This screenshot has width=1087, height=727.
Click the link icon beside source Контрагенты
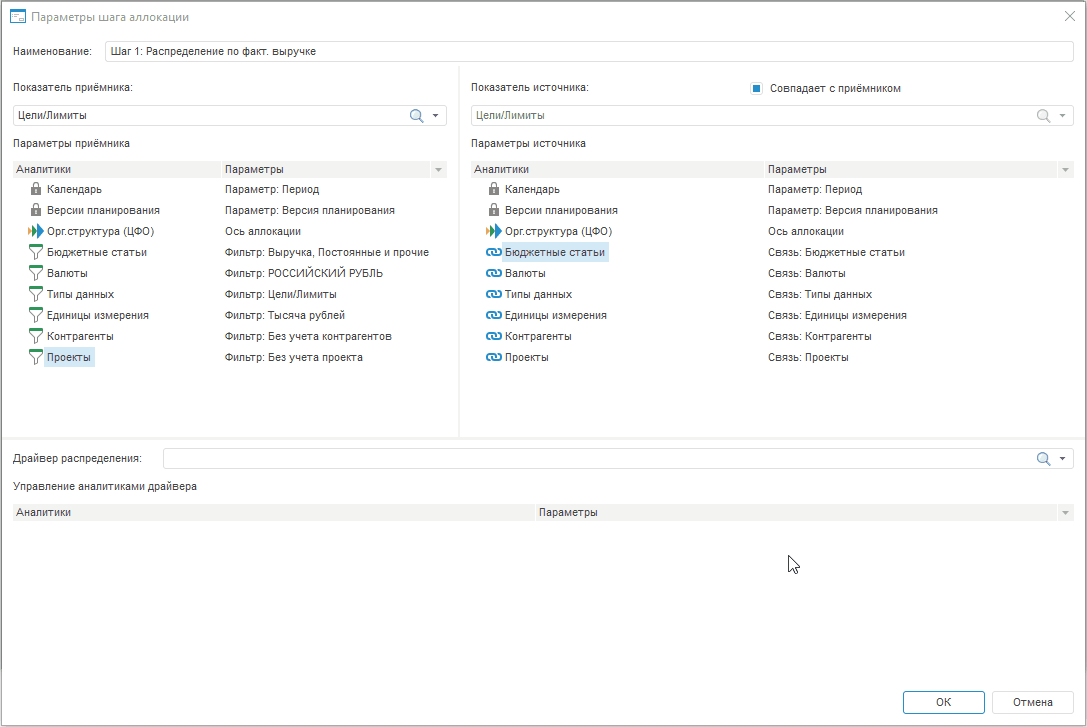pos(493,336)
